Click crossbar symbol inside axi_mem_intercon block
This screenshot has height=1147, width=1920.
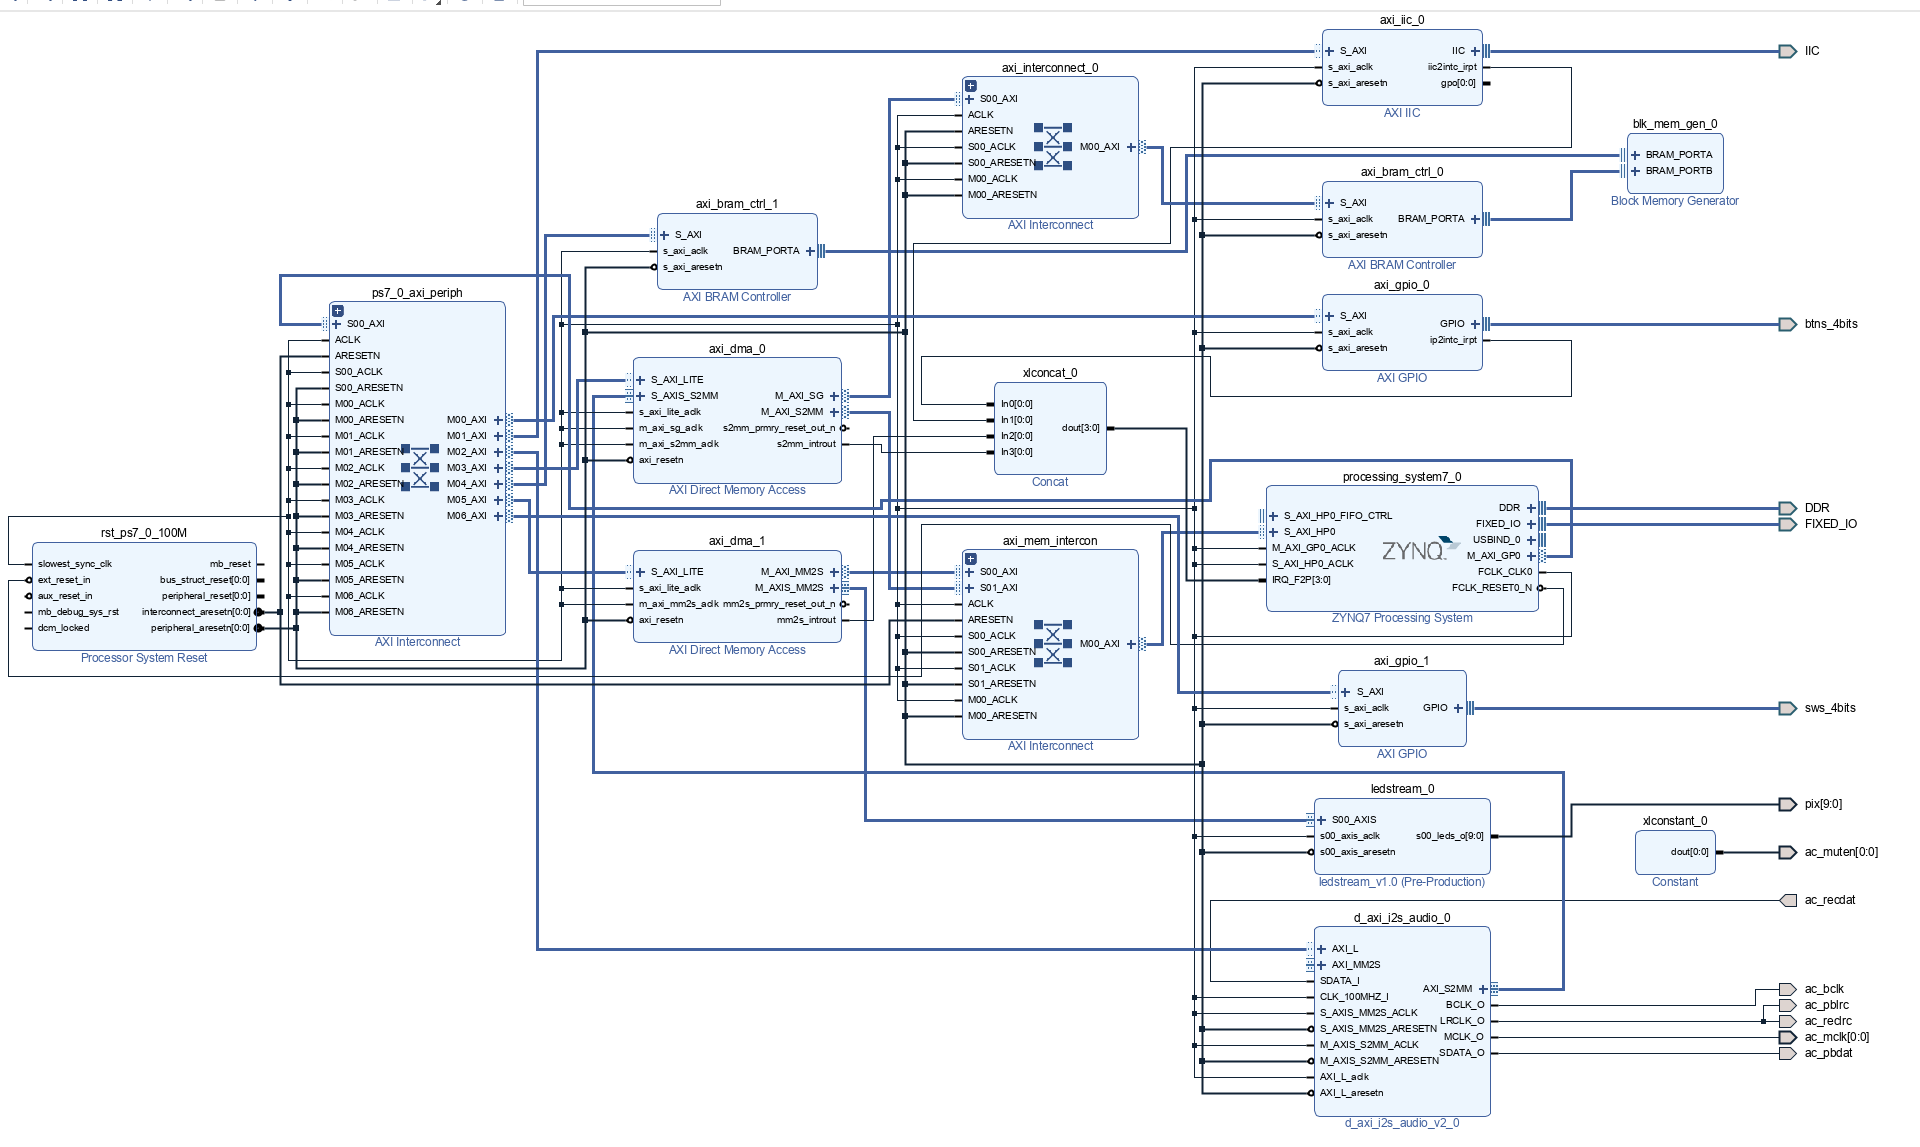[1053, 644]
